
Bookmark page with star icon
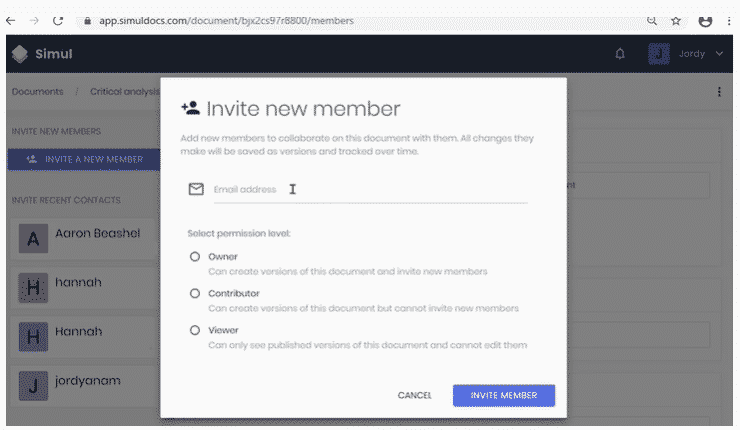(x=676, y=21)
